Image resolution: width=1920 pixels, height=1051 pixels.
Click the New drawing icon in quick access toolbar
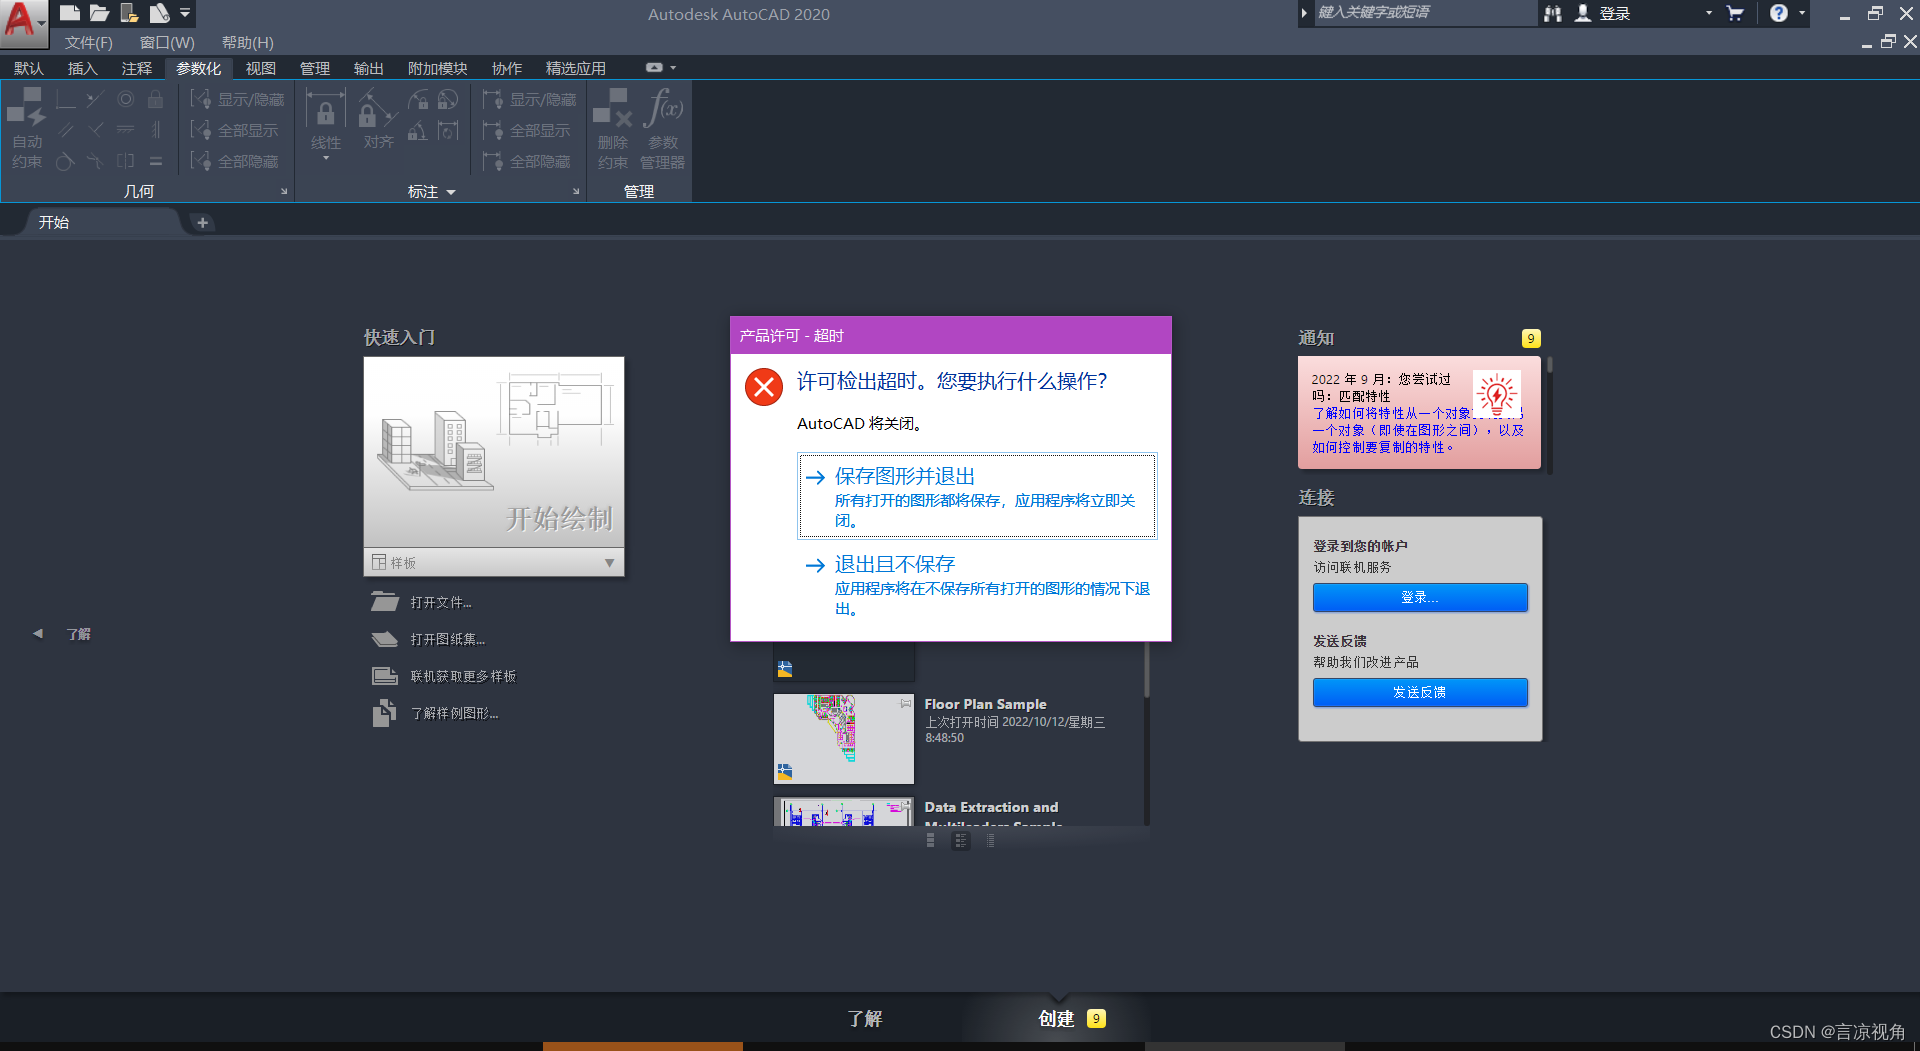point(69,13)
